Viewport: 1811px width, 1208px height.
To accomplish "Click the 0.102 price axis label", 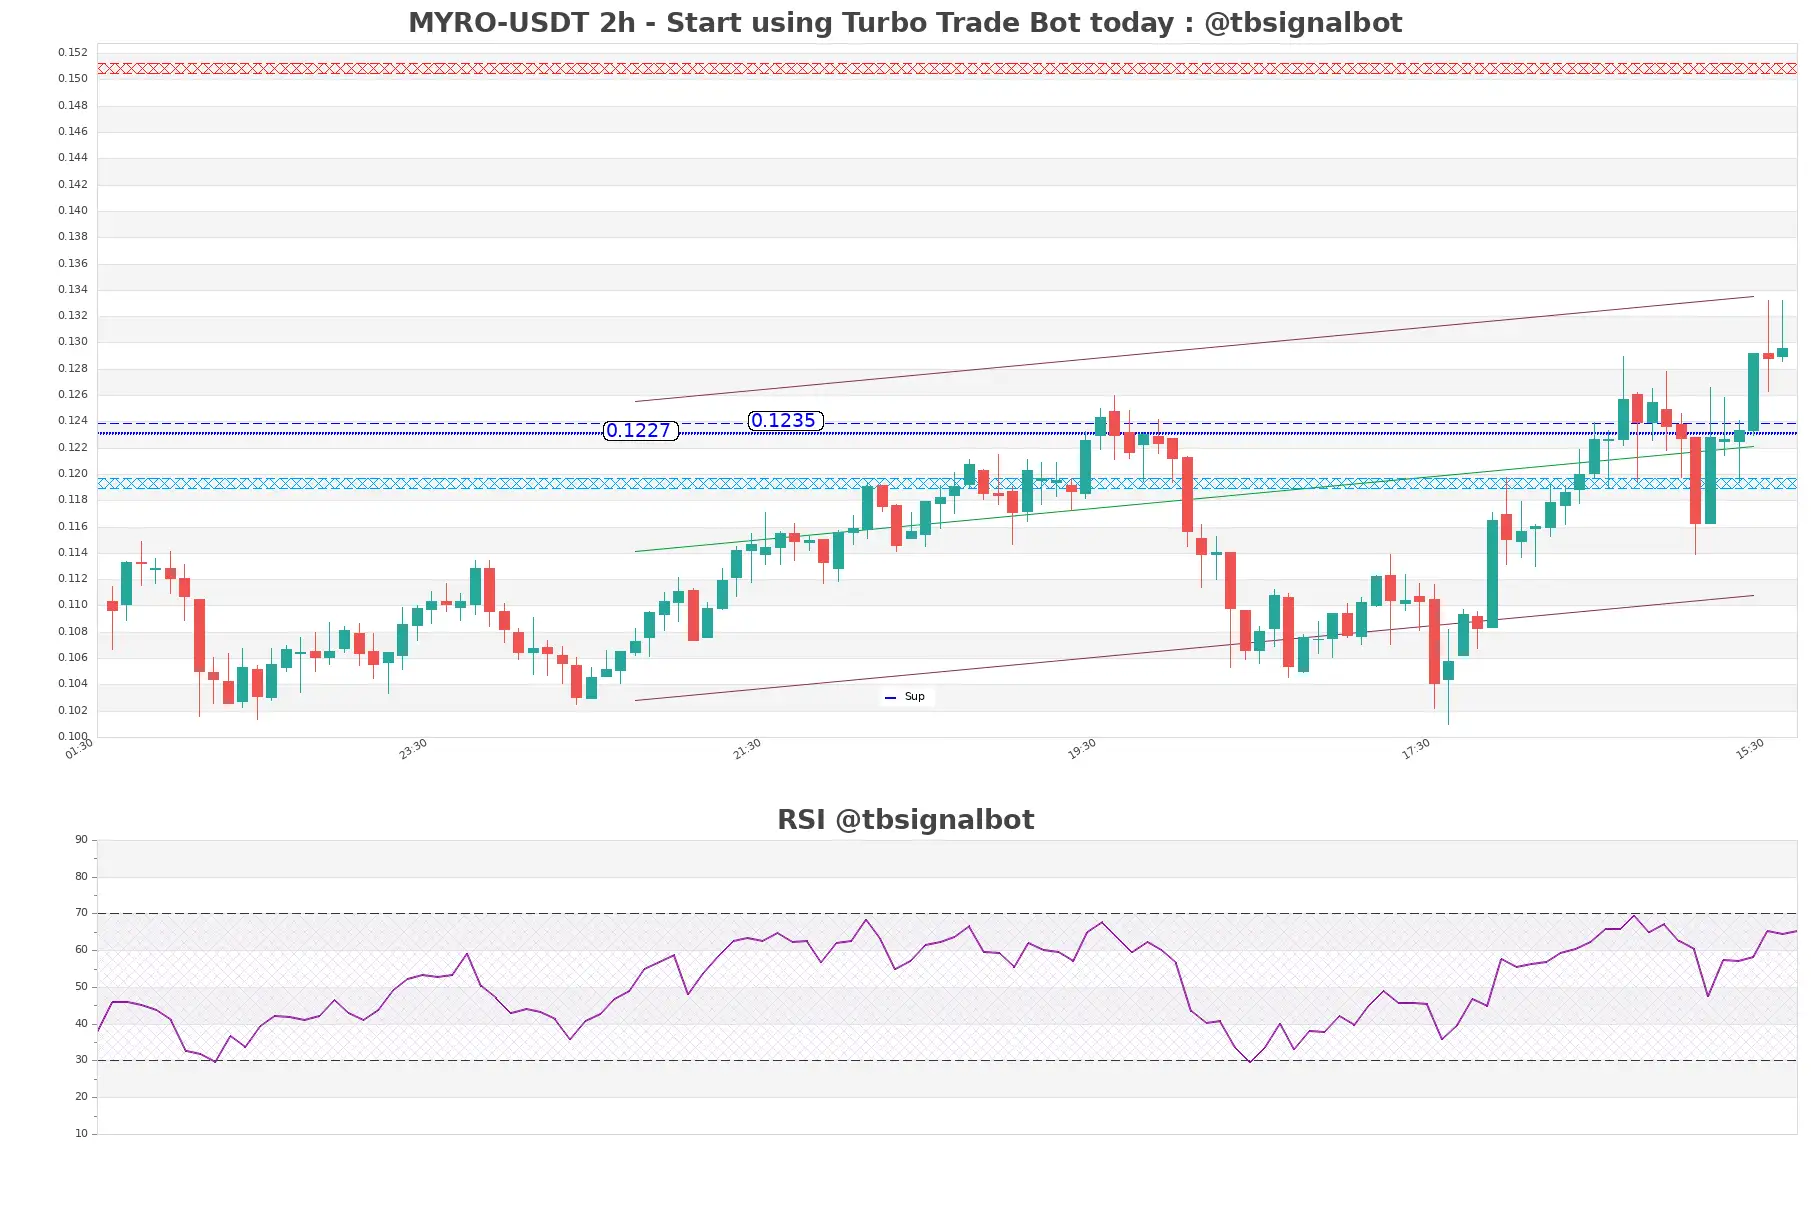I will (73, 710).
